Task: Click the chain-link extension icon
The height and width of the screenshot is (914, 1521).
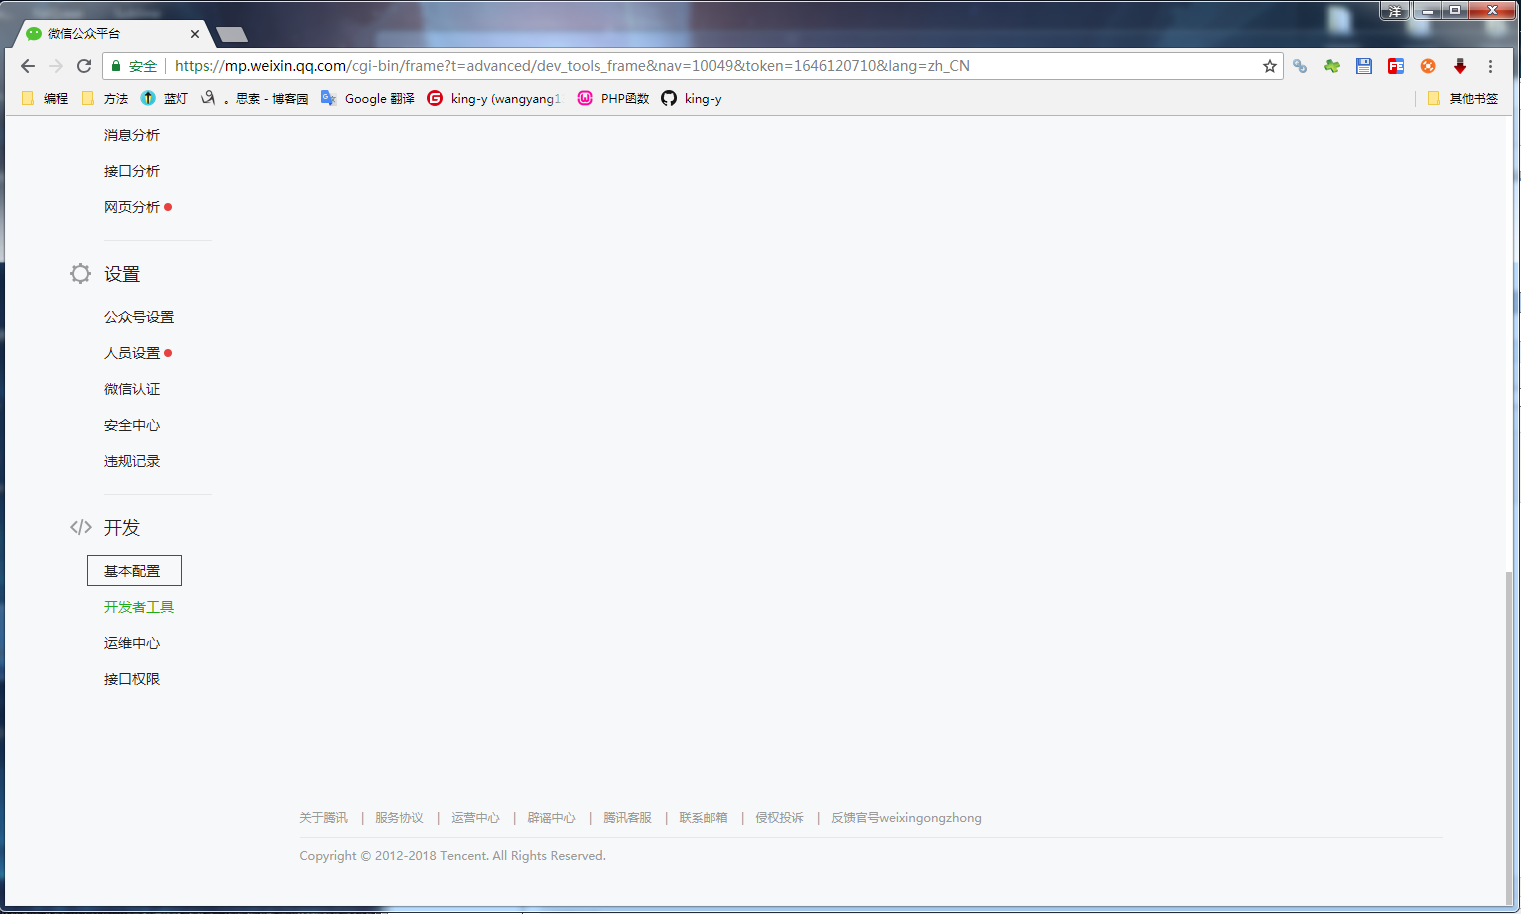Action: coord(1300,66)
